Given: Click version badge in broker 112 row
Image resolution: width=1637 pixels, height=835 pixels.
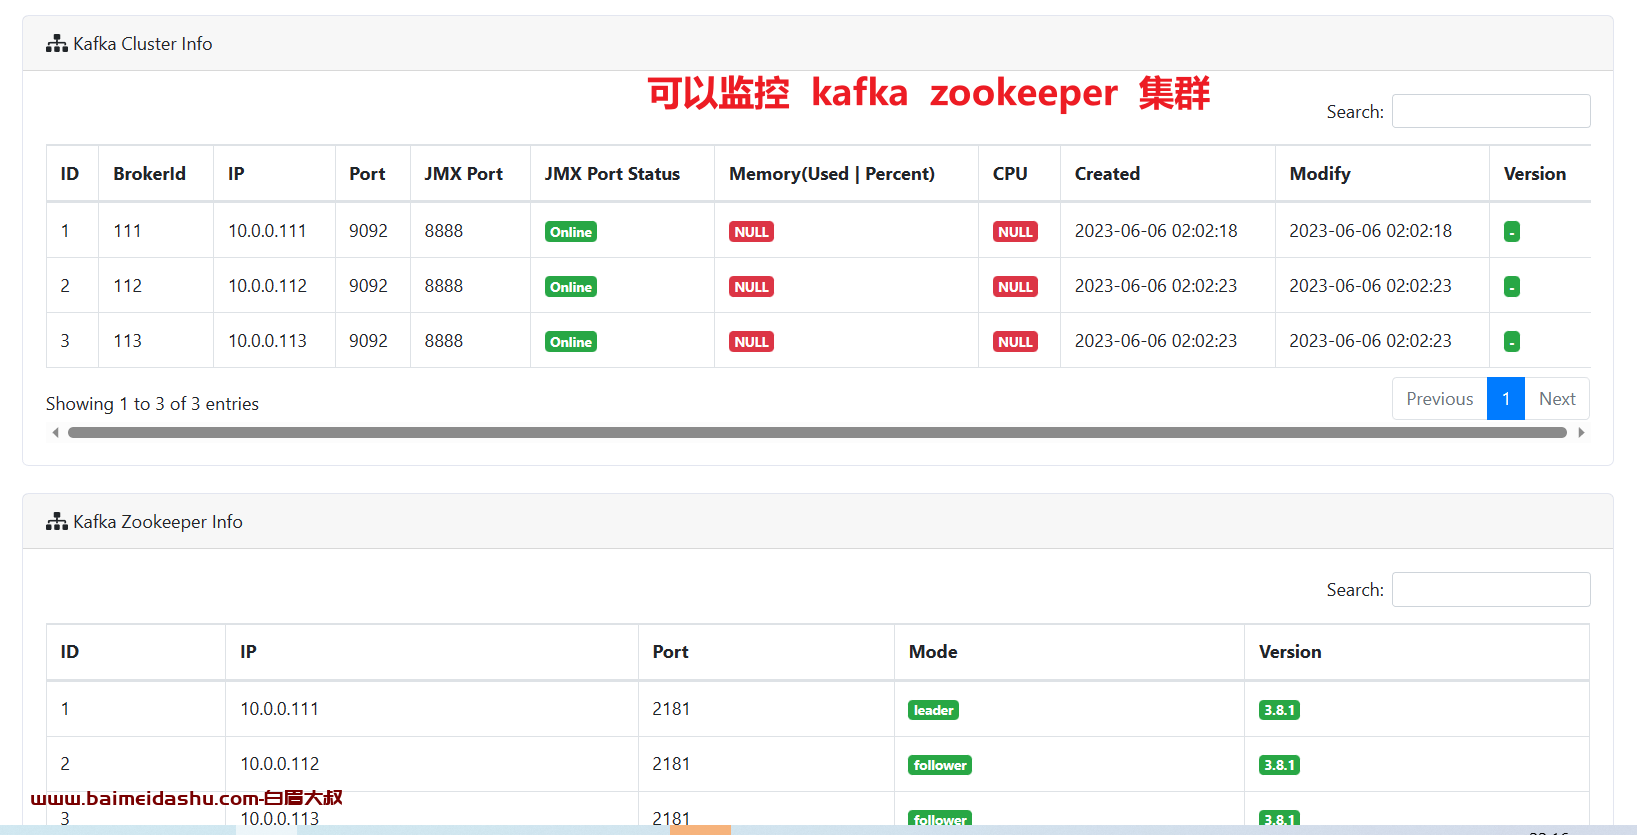Looking at the screenshot, I should point(1512,287).
